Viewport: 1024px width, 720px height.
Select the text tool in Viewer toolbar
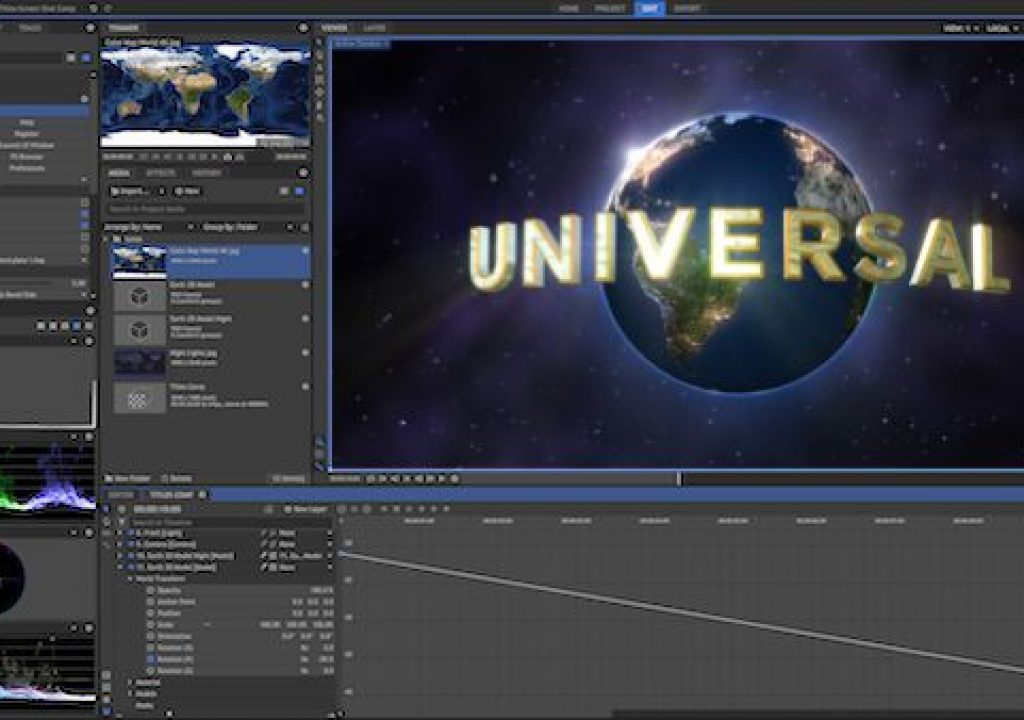(x=319, y=67)
